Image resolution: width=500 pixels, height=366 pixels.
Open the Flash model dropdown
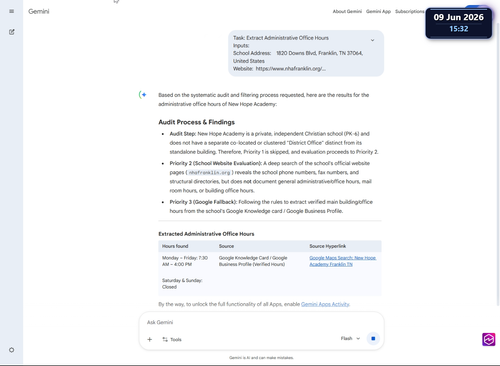(x=350, y=338)
